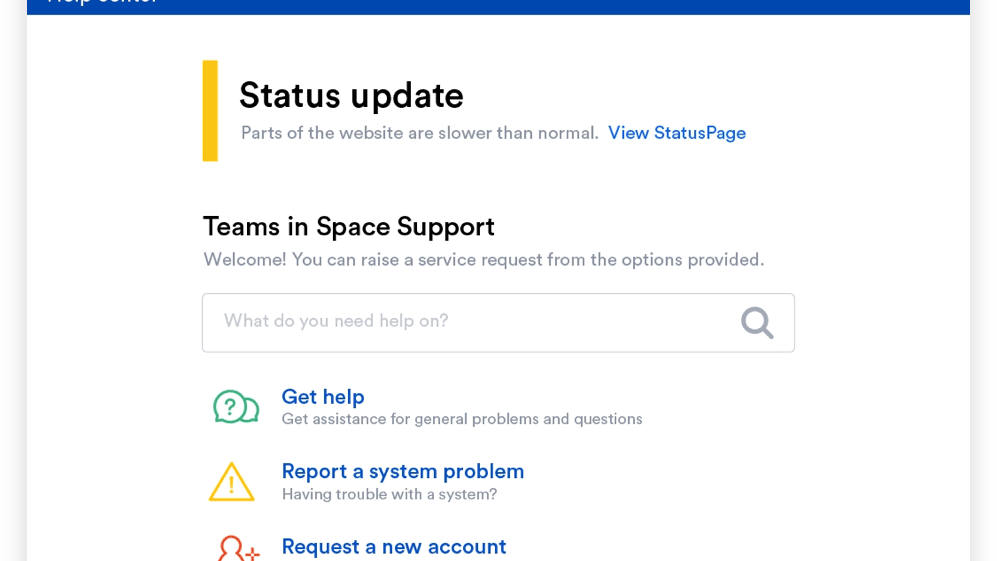Click the red new account user icon
This screenshot has width=997, height=561.
click(237, 549)
